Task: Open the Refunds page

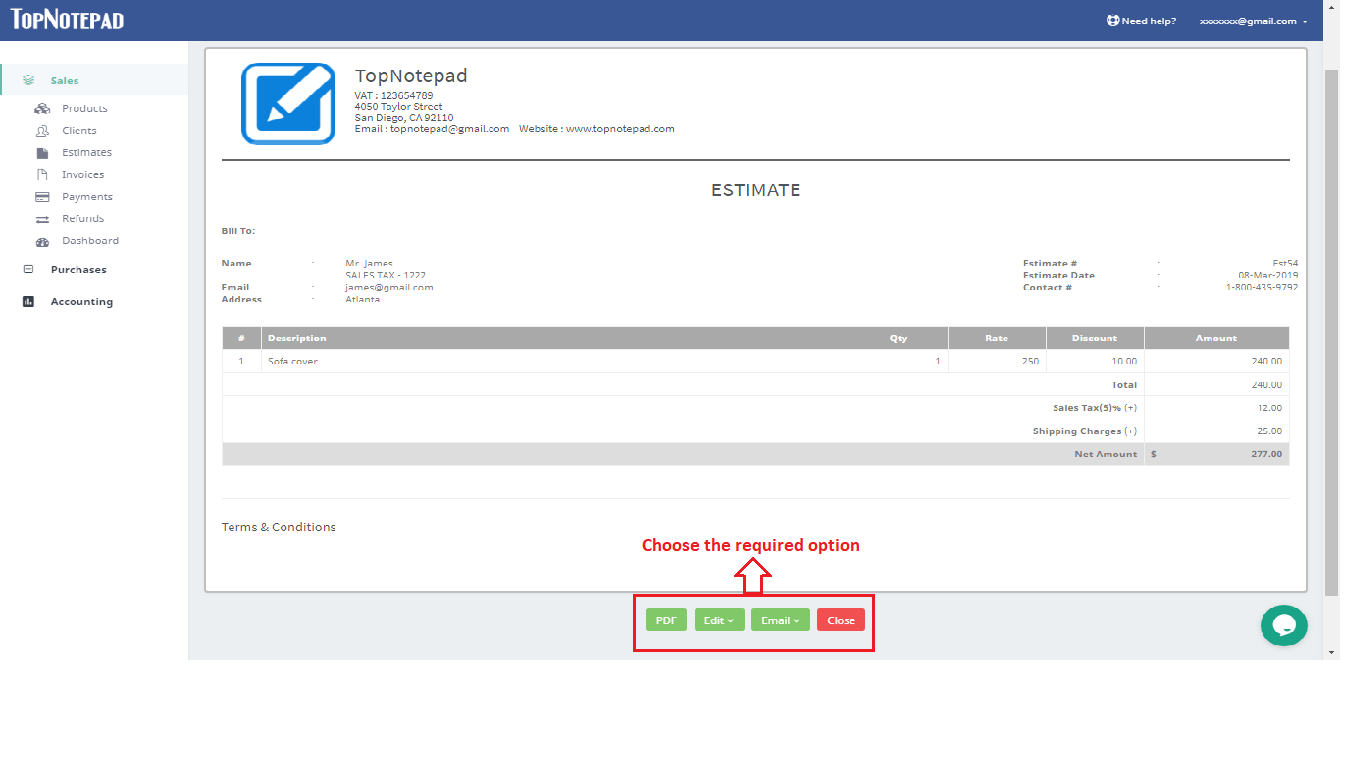Action: 83,219
